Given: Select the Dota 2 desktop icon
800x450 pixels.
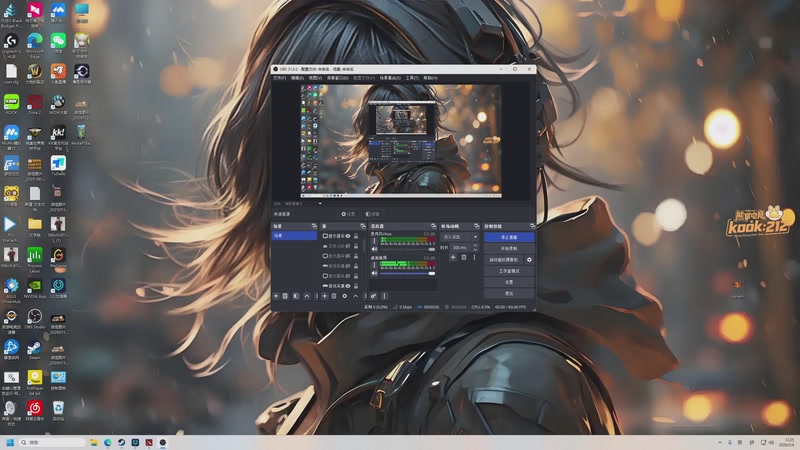Looking at the screenshot, I should tap(35, 105).
